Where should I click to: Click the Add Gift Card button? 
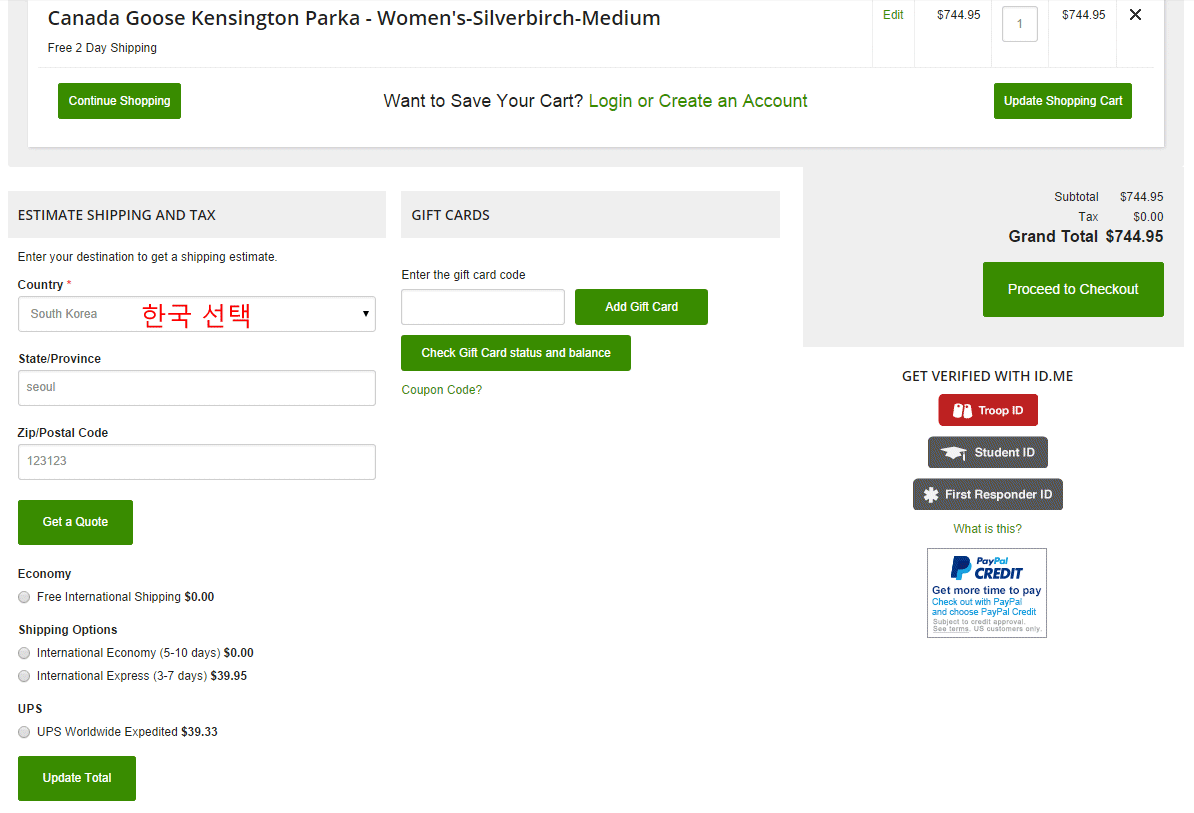(x=641, y=307)
